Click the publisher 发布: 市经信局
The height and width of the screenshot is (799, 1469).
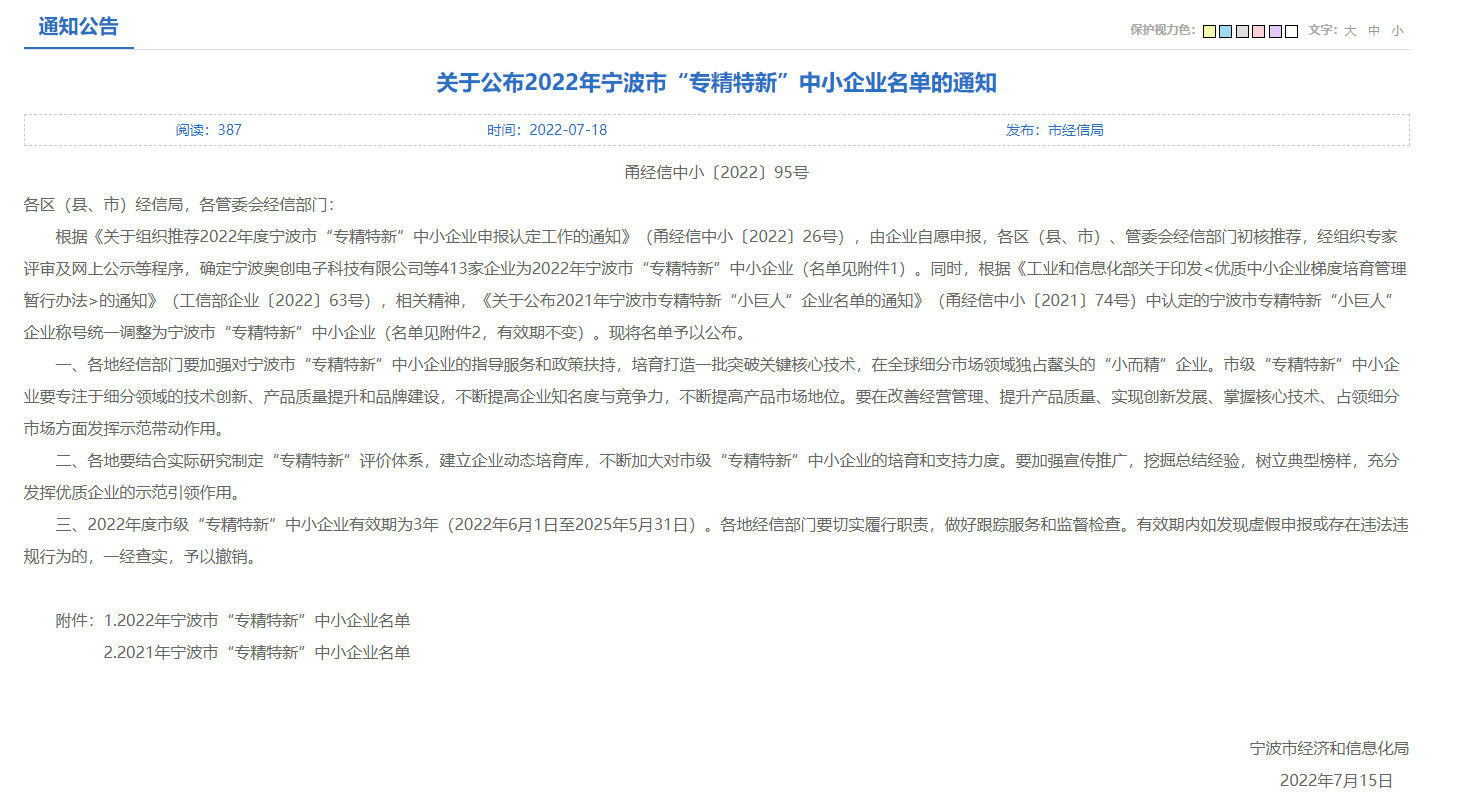[1054, 130]
